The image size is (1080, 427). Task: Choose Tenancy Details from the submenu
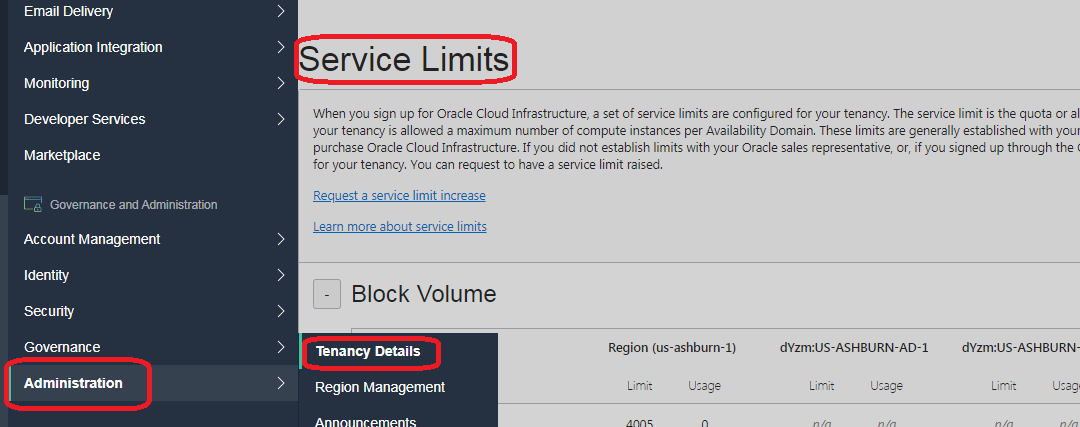tap(367, 352)
